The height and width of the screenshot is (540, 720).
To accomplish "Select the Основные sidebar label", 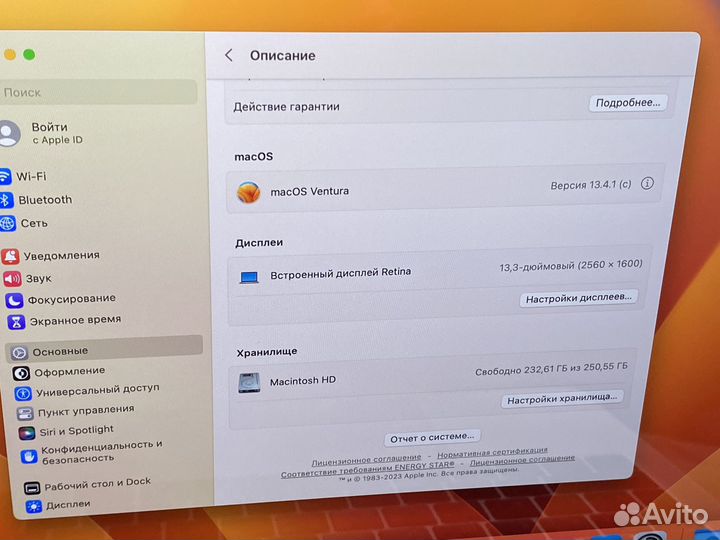I will pos(60,352).
